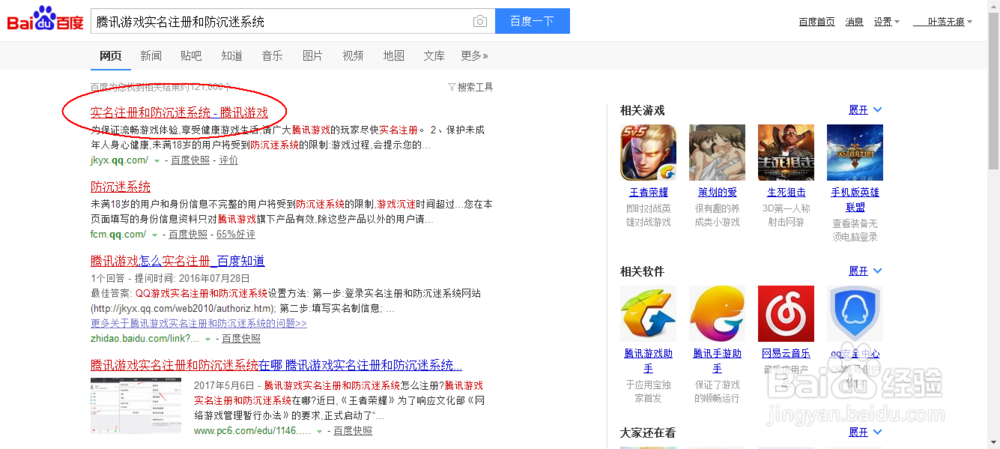
Task: Open 防沉迷系统 search result
Action: [x=121, y=187]
